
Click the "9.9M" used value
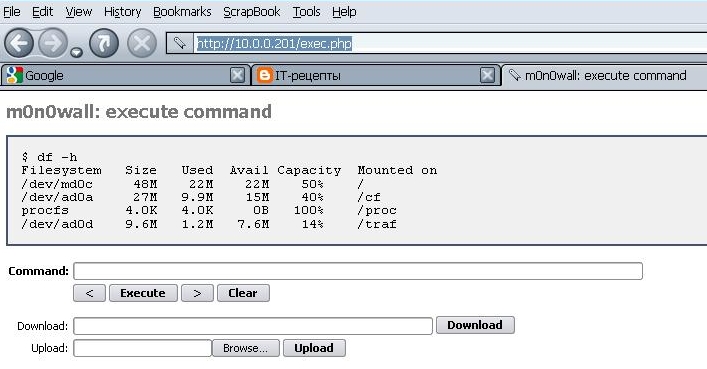coord(197,197)
